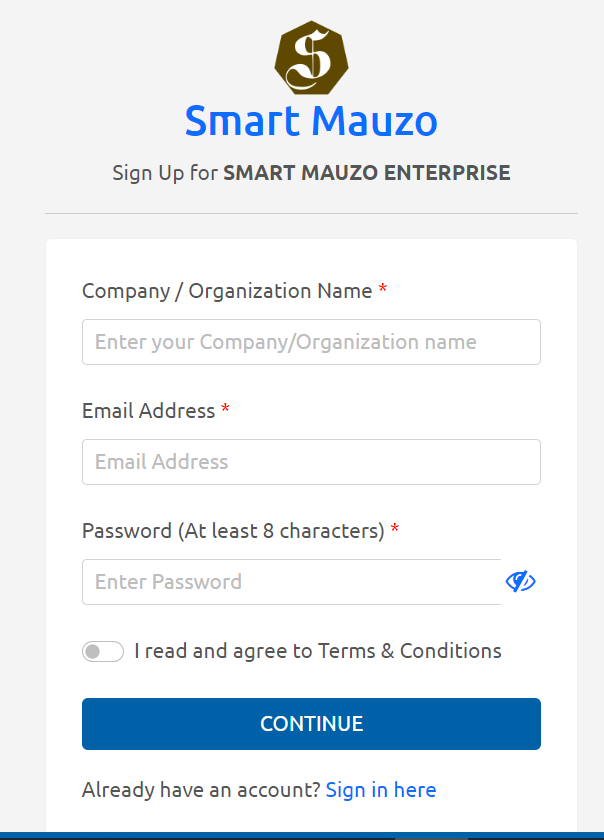Click the dark blue bar at the bottom
The image size is (604, 840).
click(x=302, y=836)
